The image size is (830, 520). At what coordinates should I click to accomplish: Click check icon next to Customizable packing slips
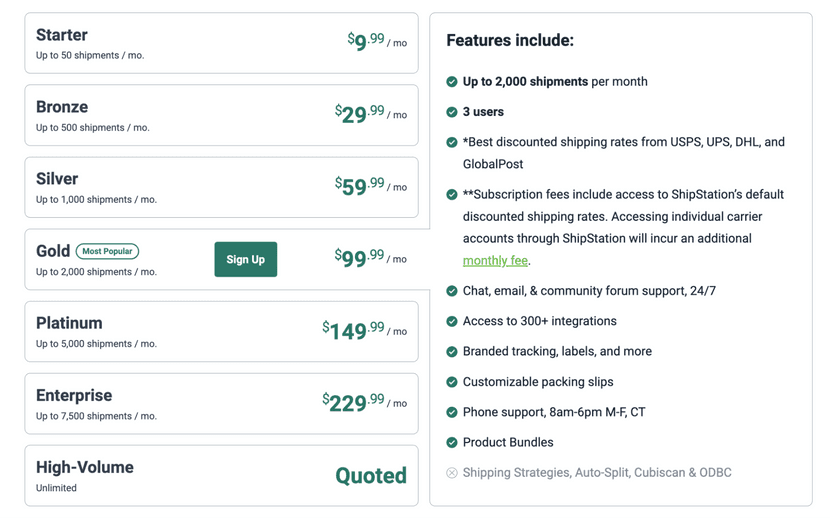pos(452,382)
